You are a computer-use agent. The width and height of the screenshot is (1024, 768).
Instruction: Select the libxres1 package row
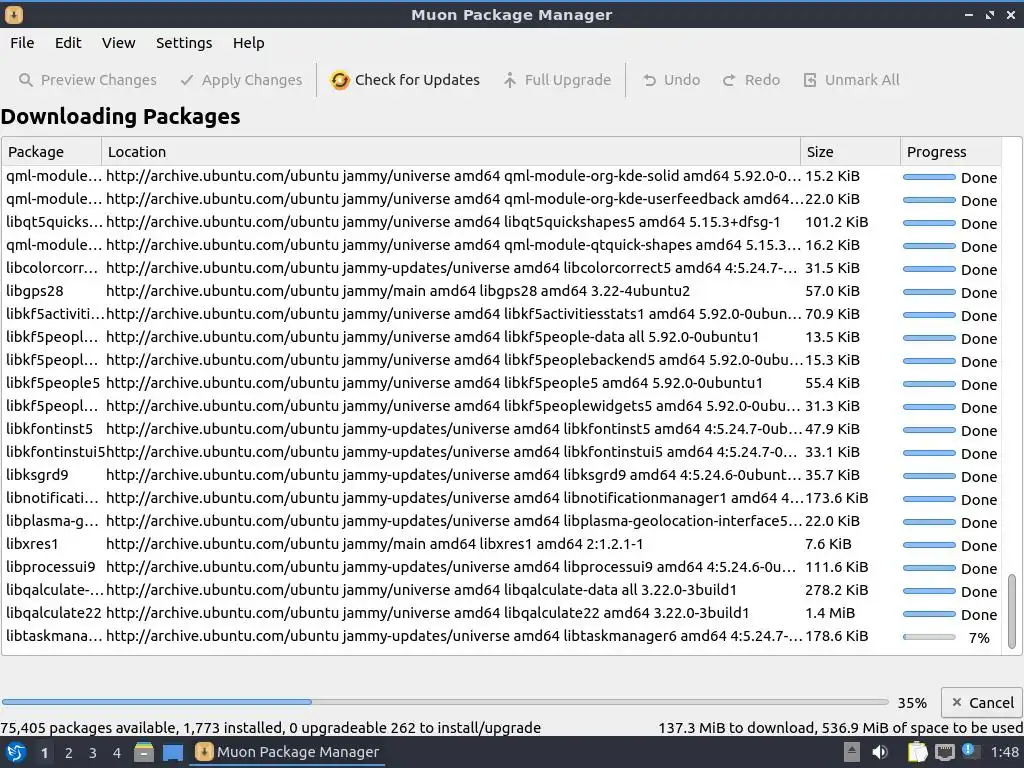click(x=502, y=544)
